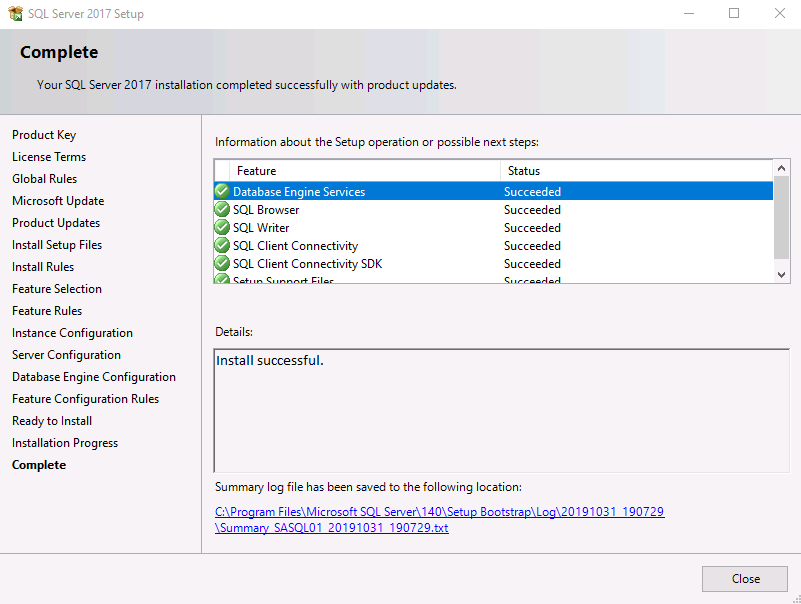801x604 pixels.
Task: Click Install Setup Files step
Action: click(x=57, y=245)
